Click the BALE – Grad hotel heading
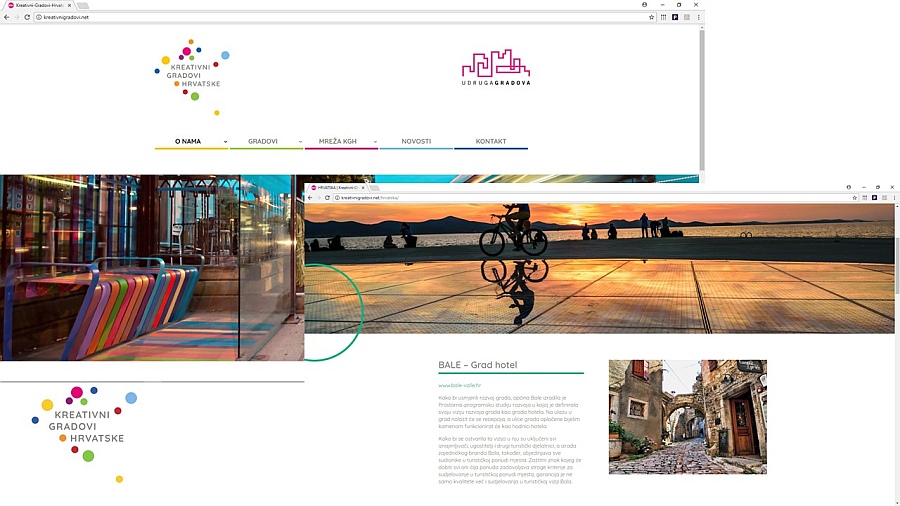Viewport: 900px width, 506px height. coord(478,365)
